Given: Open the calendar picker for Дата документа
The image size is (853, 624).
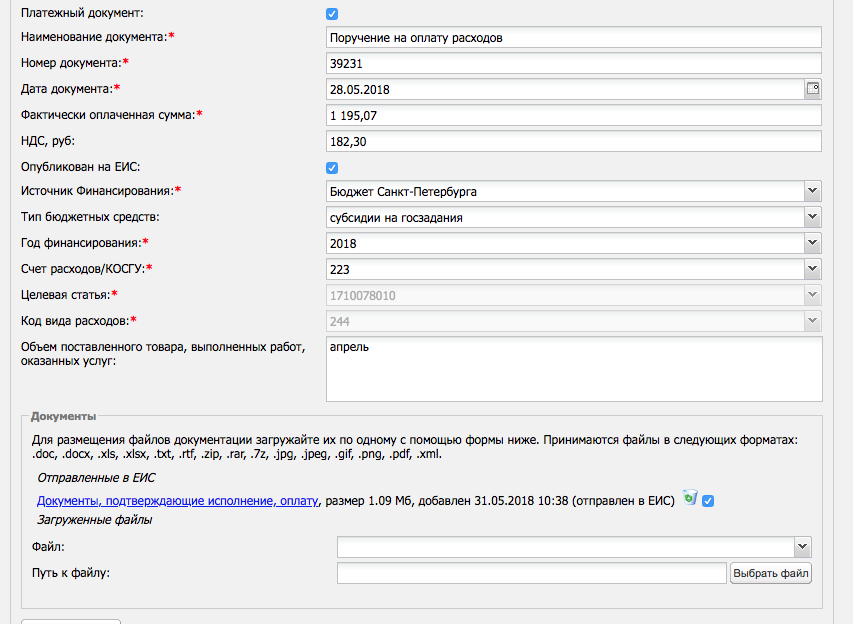Looking at the screenshot, I should pos(813,89).
